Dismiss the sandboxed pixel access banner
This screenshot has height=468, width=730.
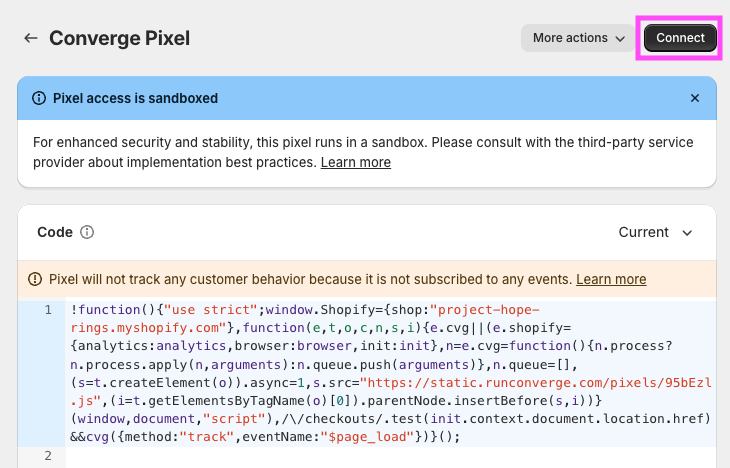[695, 98]
